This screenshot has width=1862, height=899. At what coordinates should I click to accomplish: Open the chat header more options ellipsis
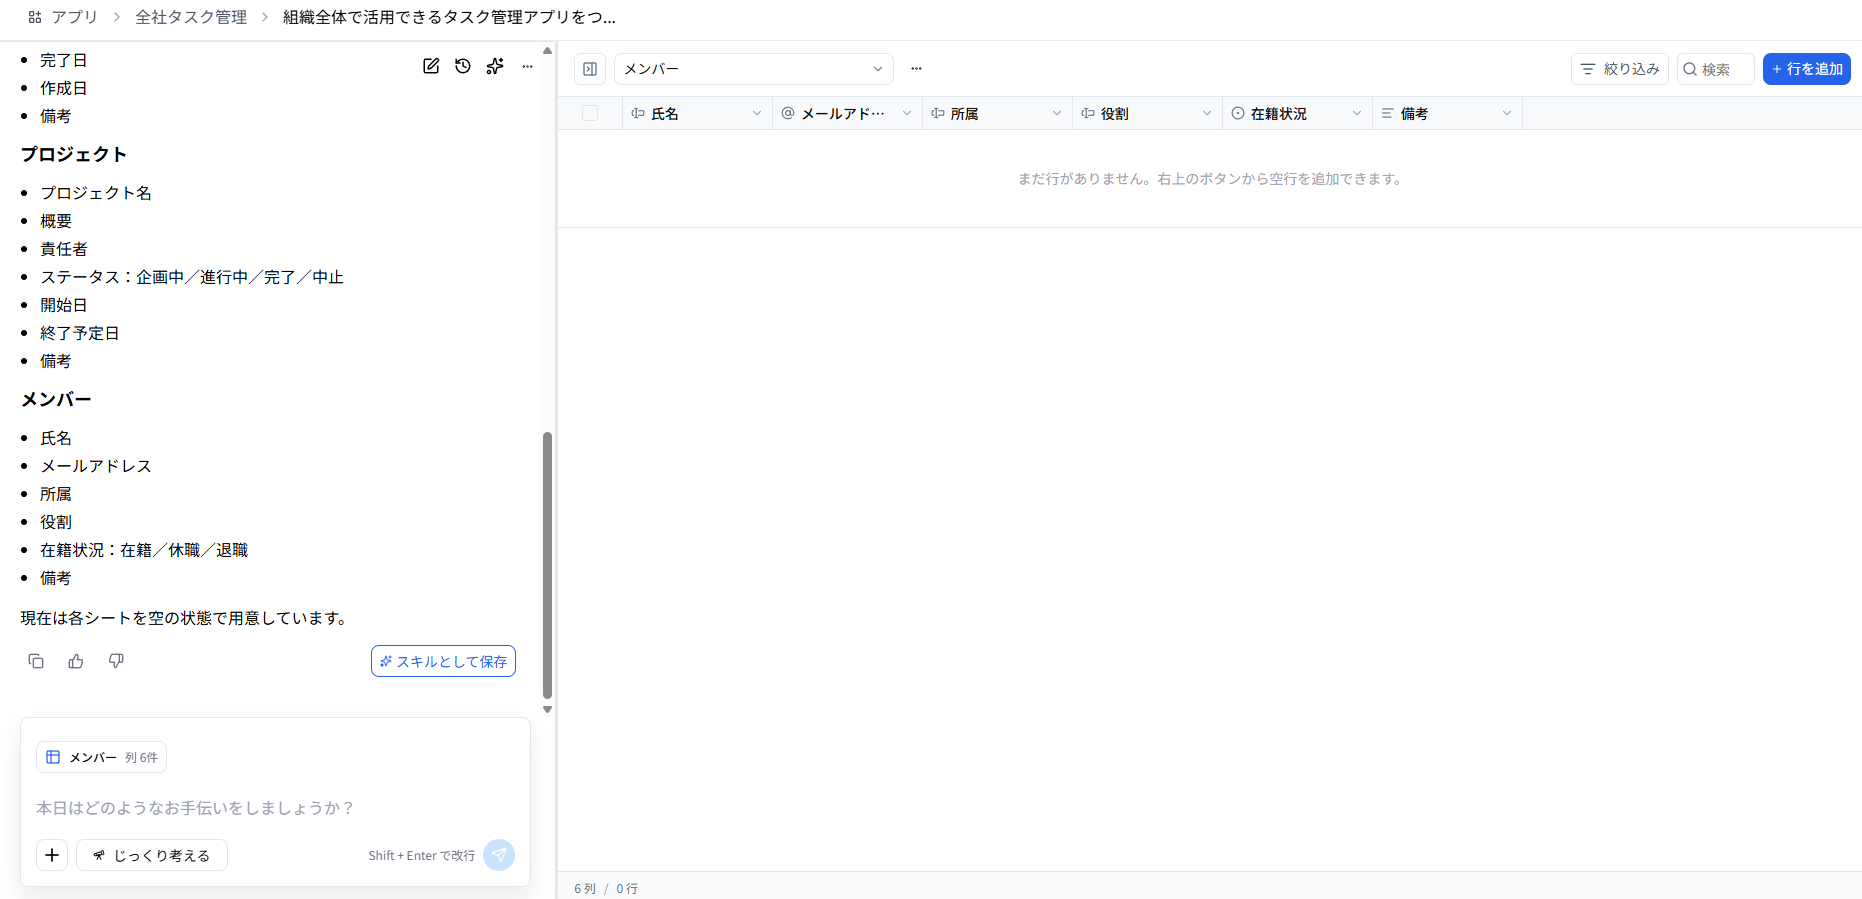(527, 66)
